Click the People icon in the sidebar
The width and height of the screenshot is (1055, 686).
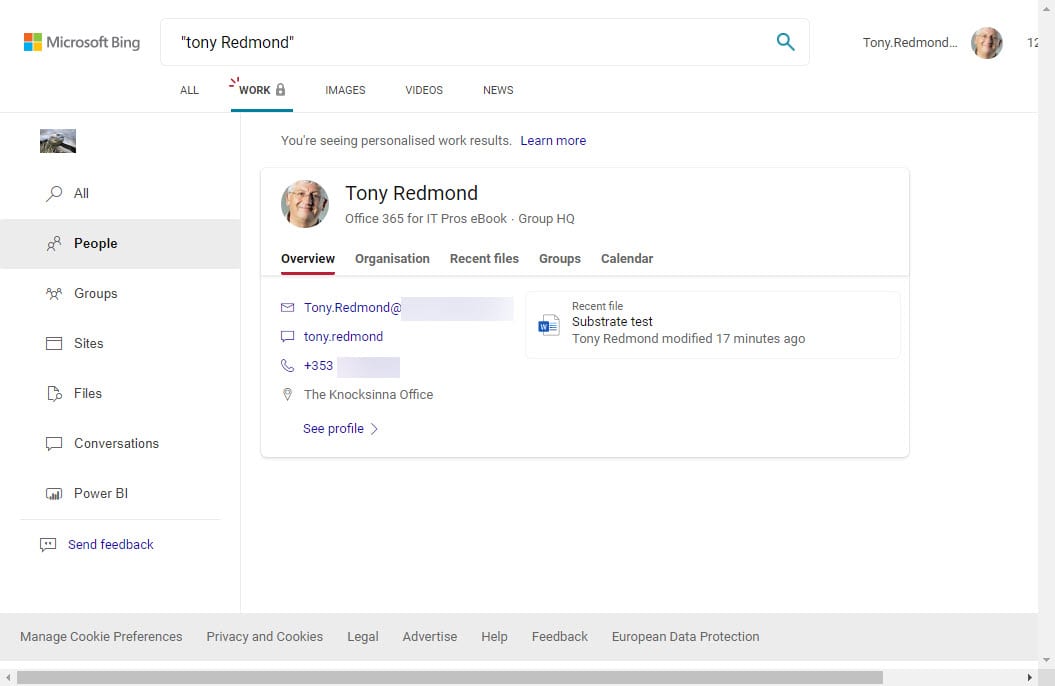[54, 243]
